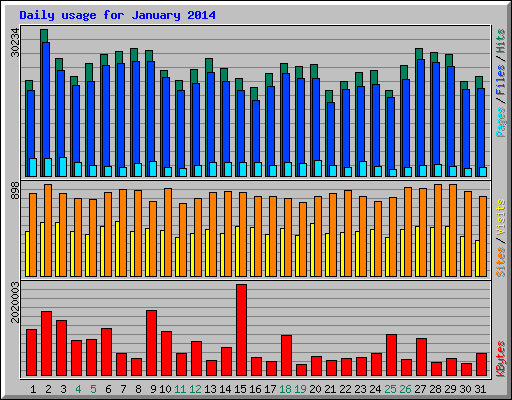512x400 pixels.
Task: Click the day "14" x-axis label
Action: 225,389
